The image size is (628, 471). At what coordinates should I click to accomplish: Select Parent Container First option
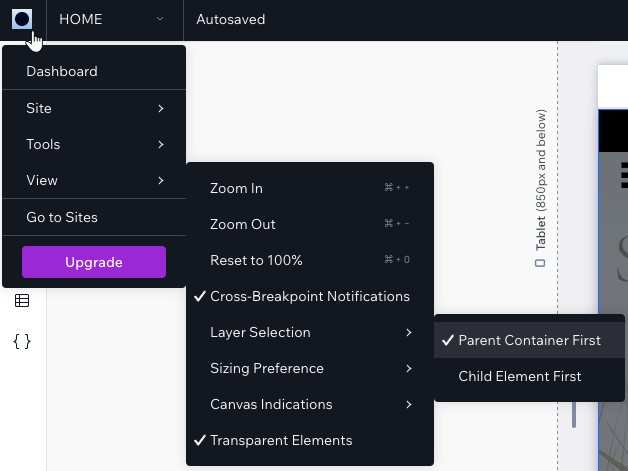[x=529, y=340]
